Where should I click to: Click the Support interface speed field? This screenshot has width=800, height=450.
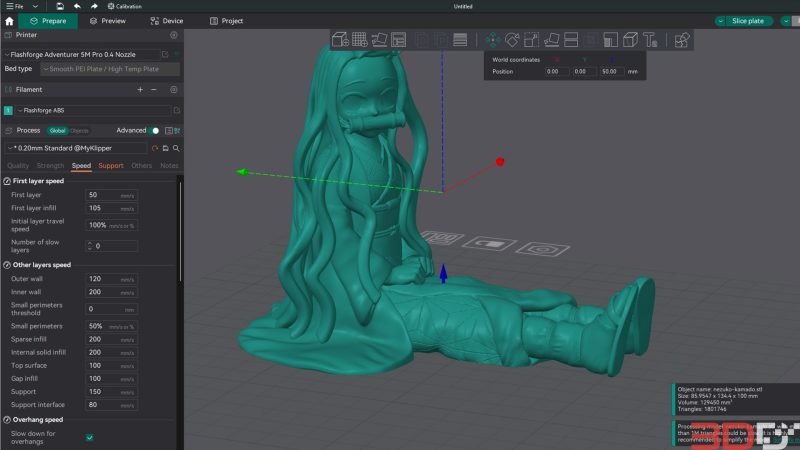(x=111, y=405)
